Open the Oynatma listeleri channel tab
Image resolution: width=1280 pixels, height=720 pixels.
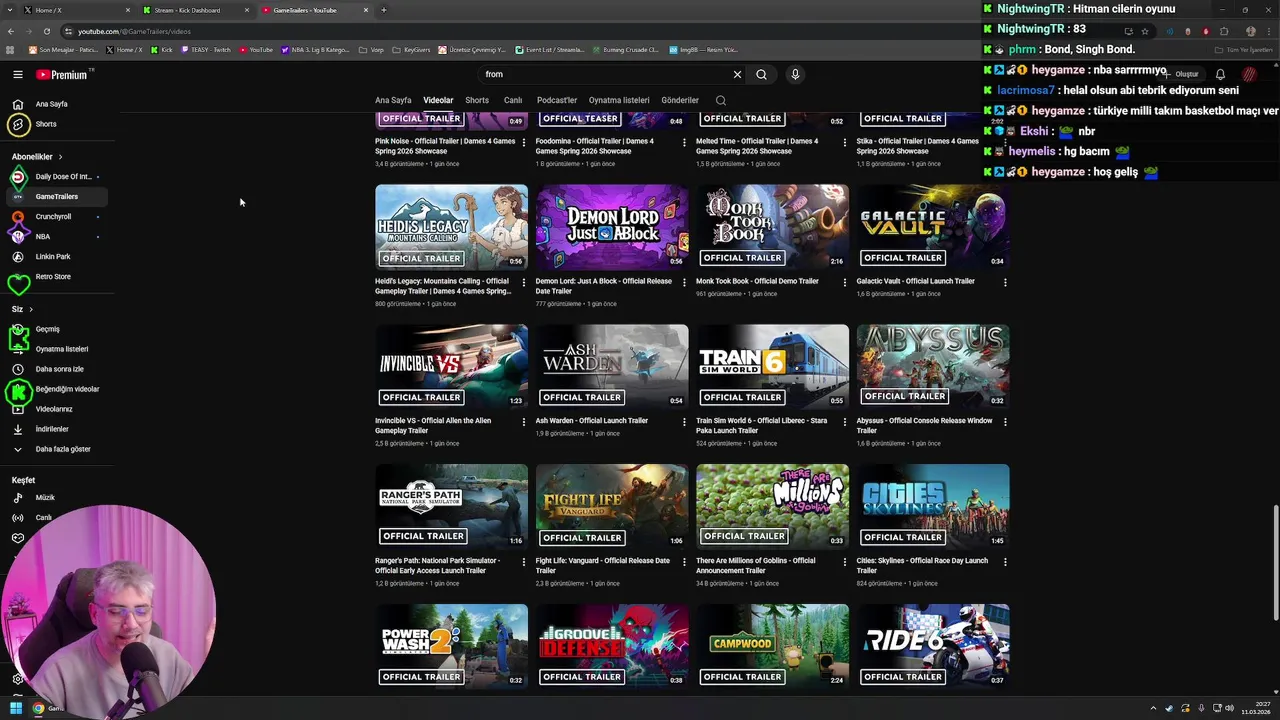(x=619, y=100)
